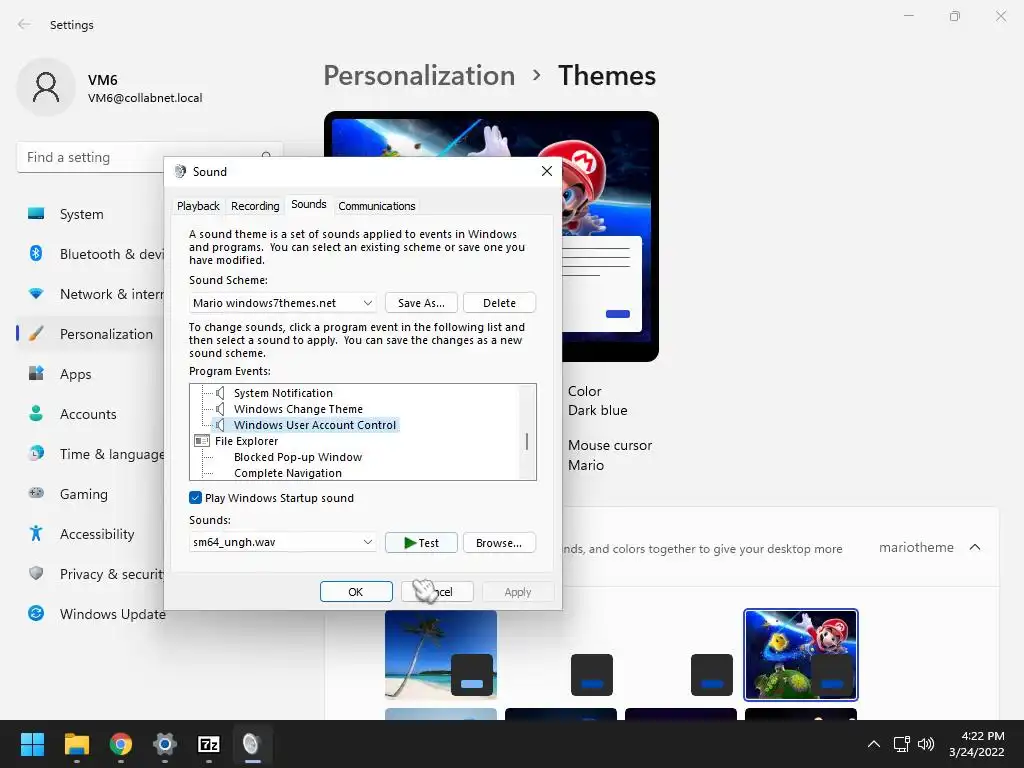Image resolution: width=1024 pixels, height=768 pixels.
Task: Click the File Explorer group icon in events
Action: pyautogui.click(x=202, y=441)
